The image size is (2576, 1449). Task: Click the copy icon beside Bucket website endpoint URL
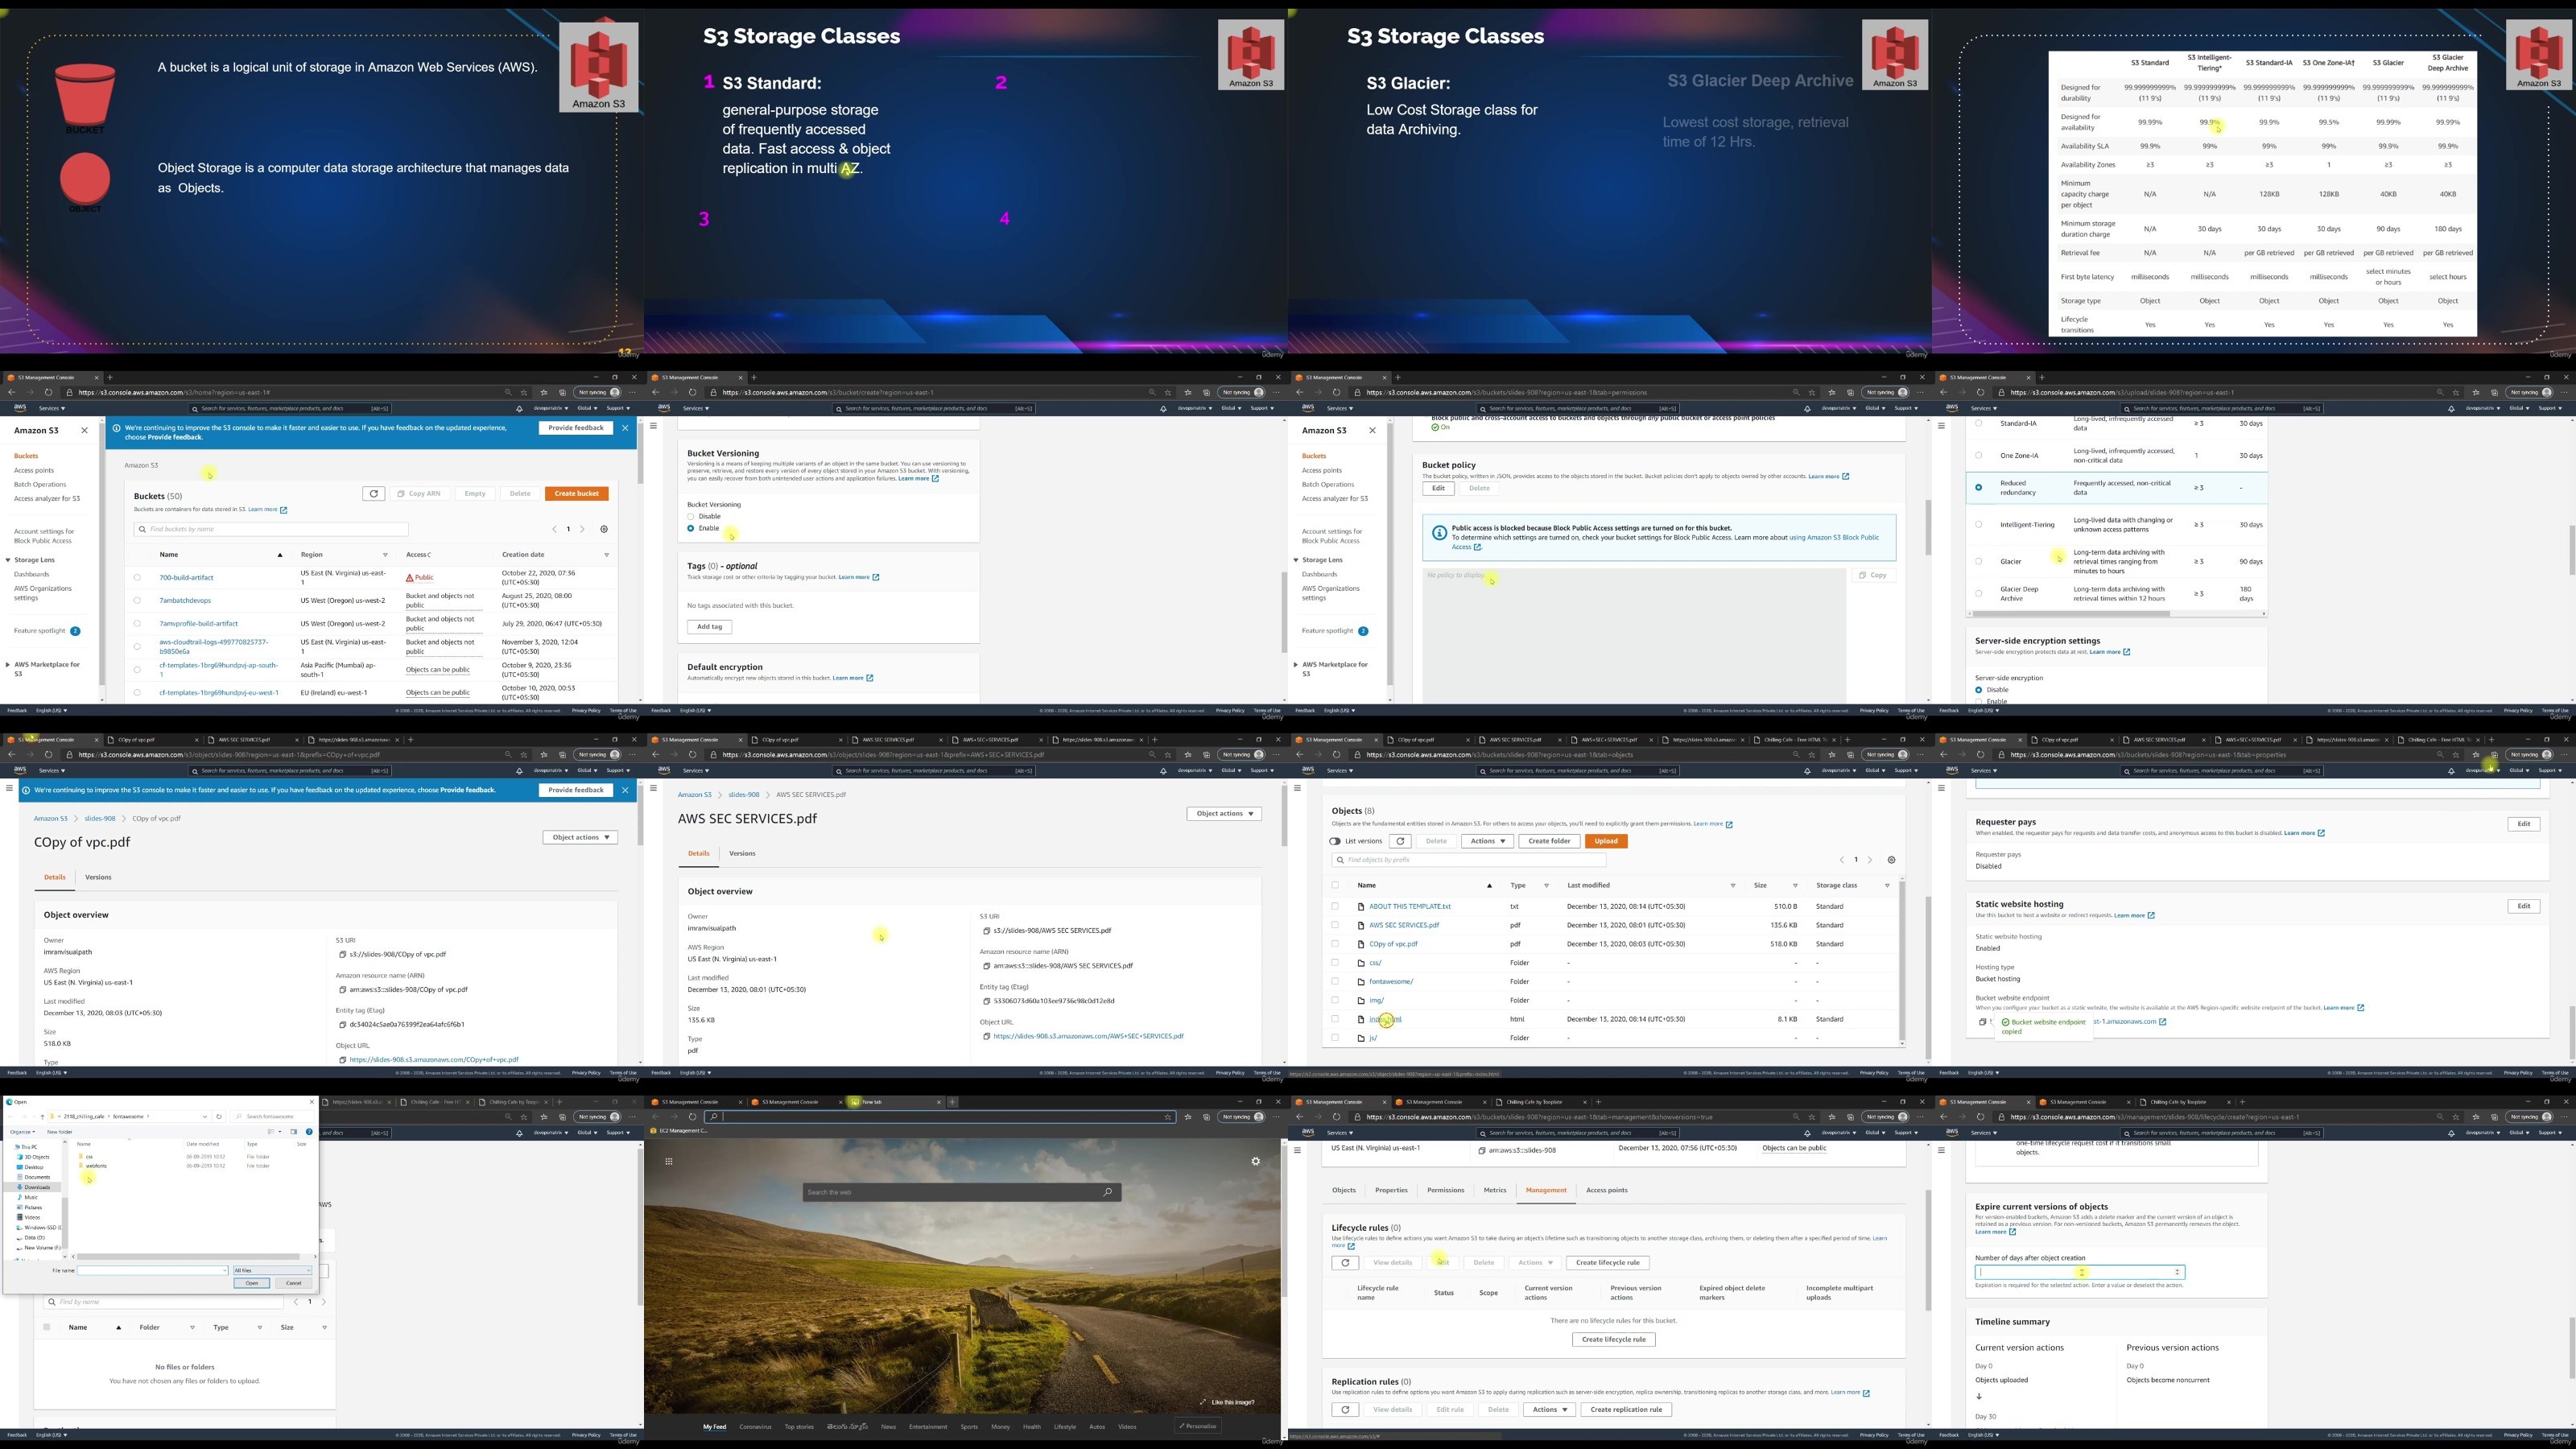pos(1982,1022)
